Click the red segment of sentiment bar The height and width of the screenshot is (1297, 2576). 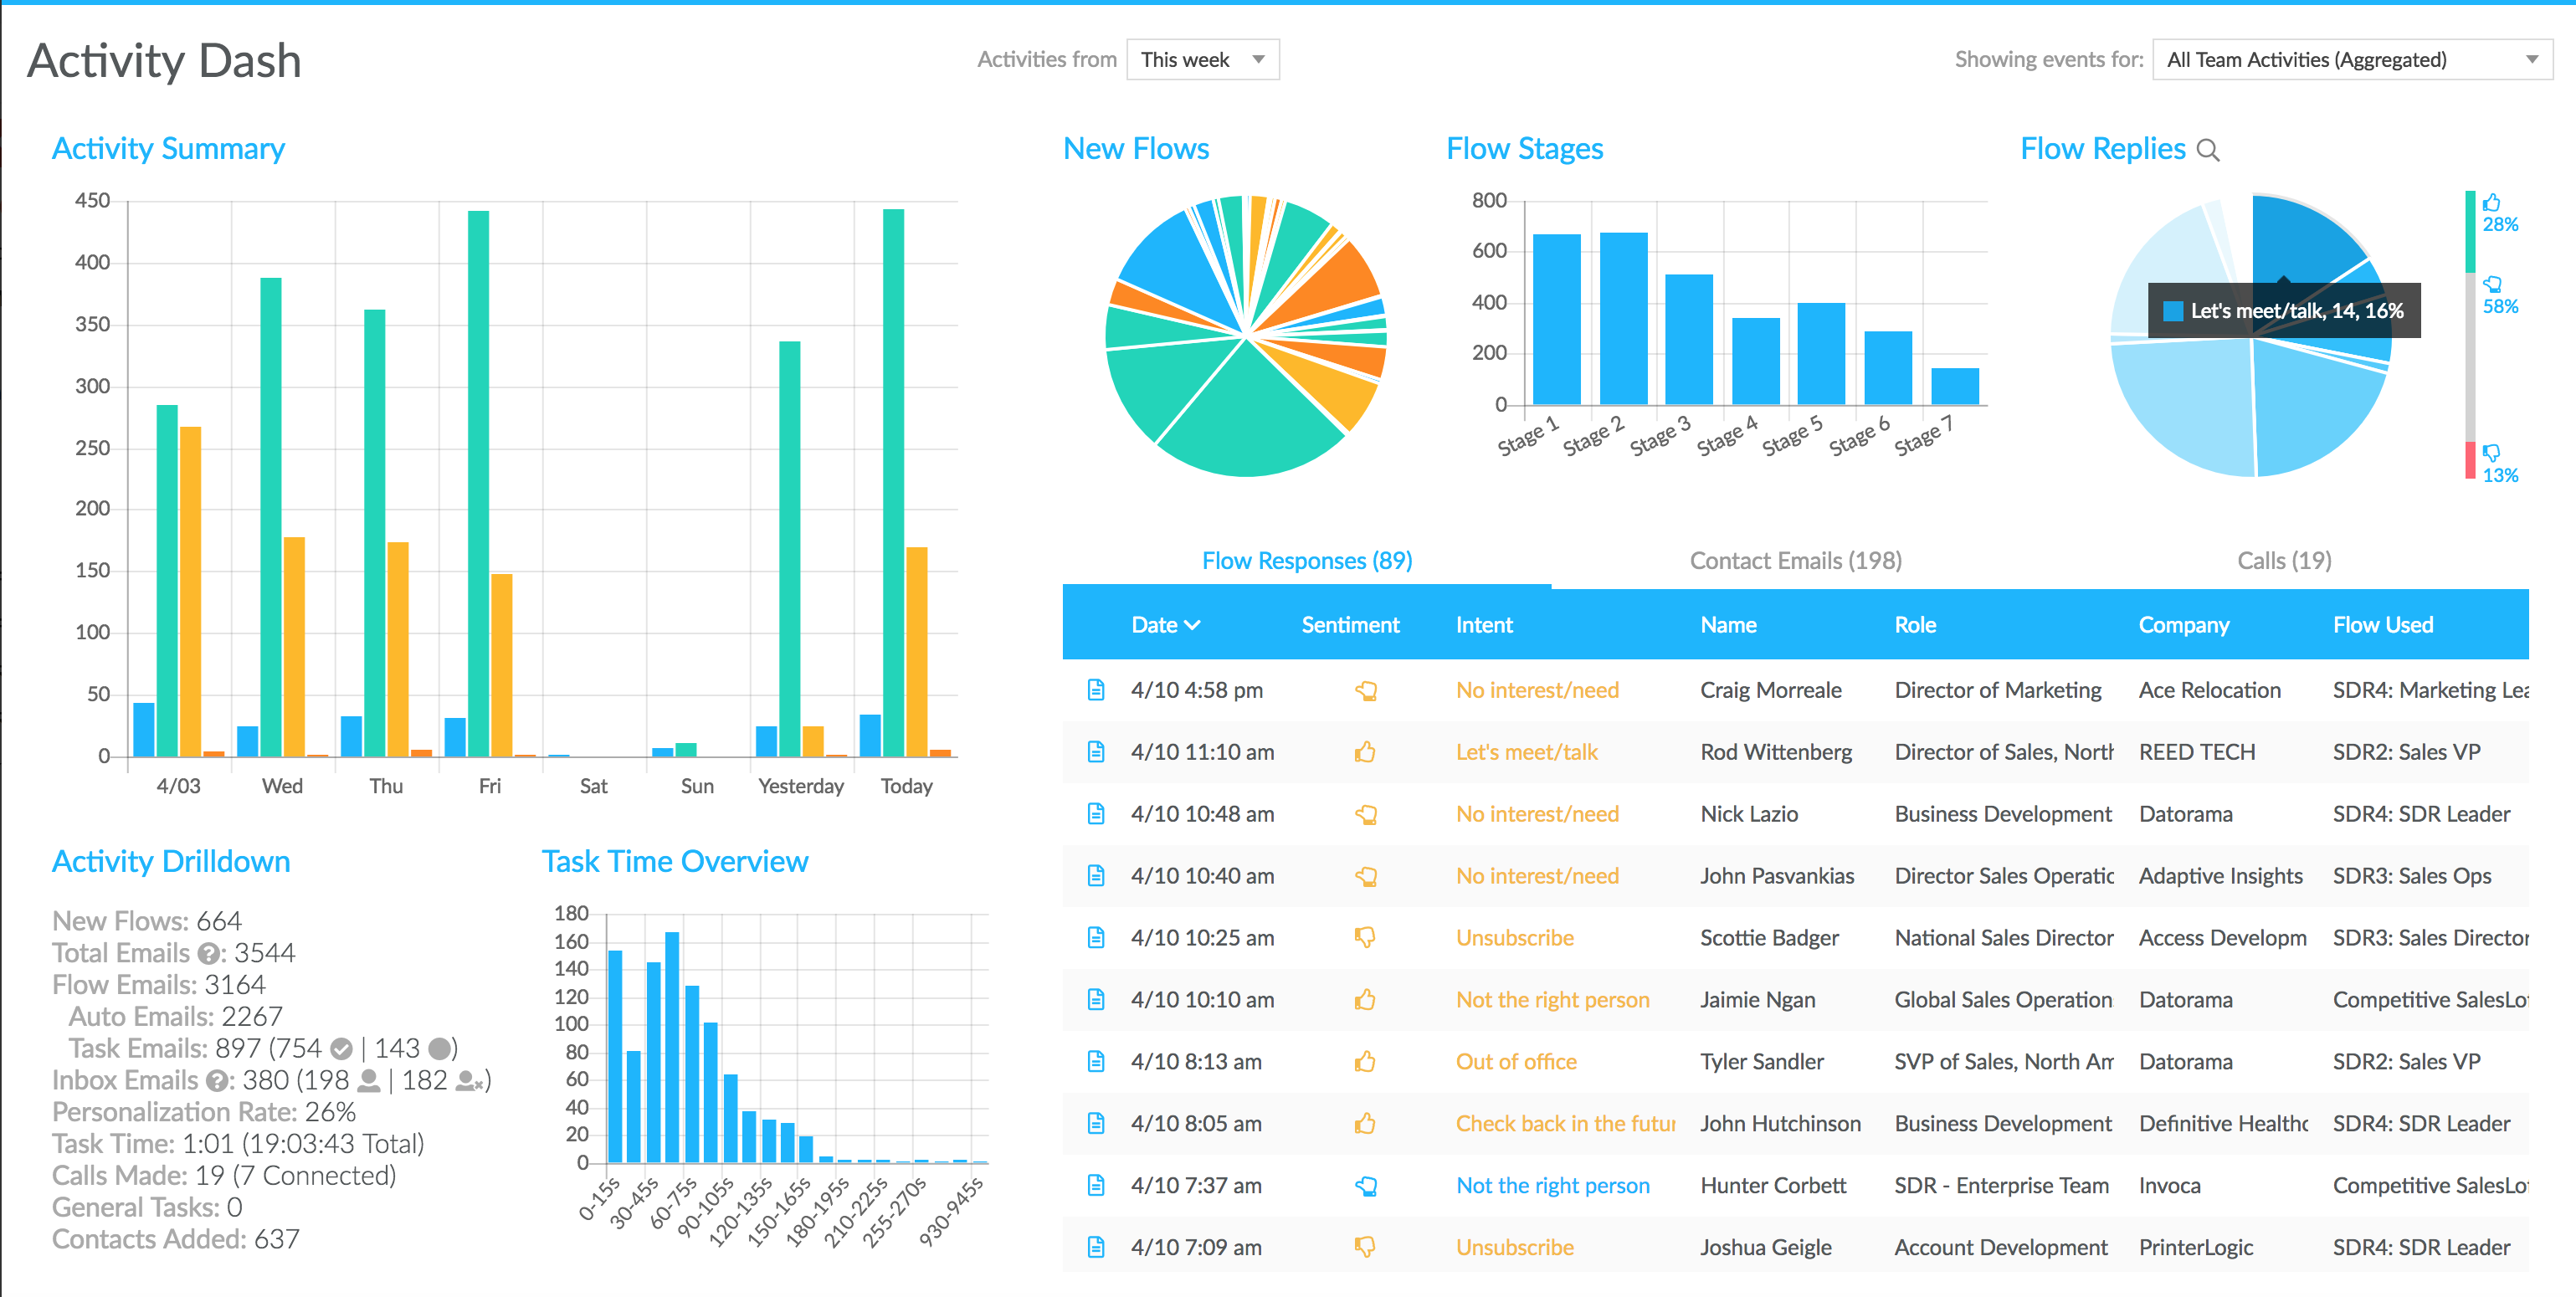(x=2470, y=461)
